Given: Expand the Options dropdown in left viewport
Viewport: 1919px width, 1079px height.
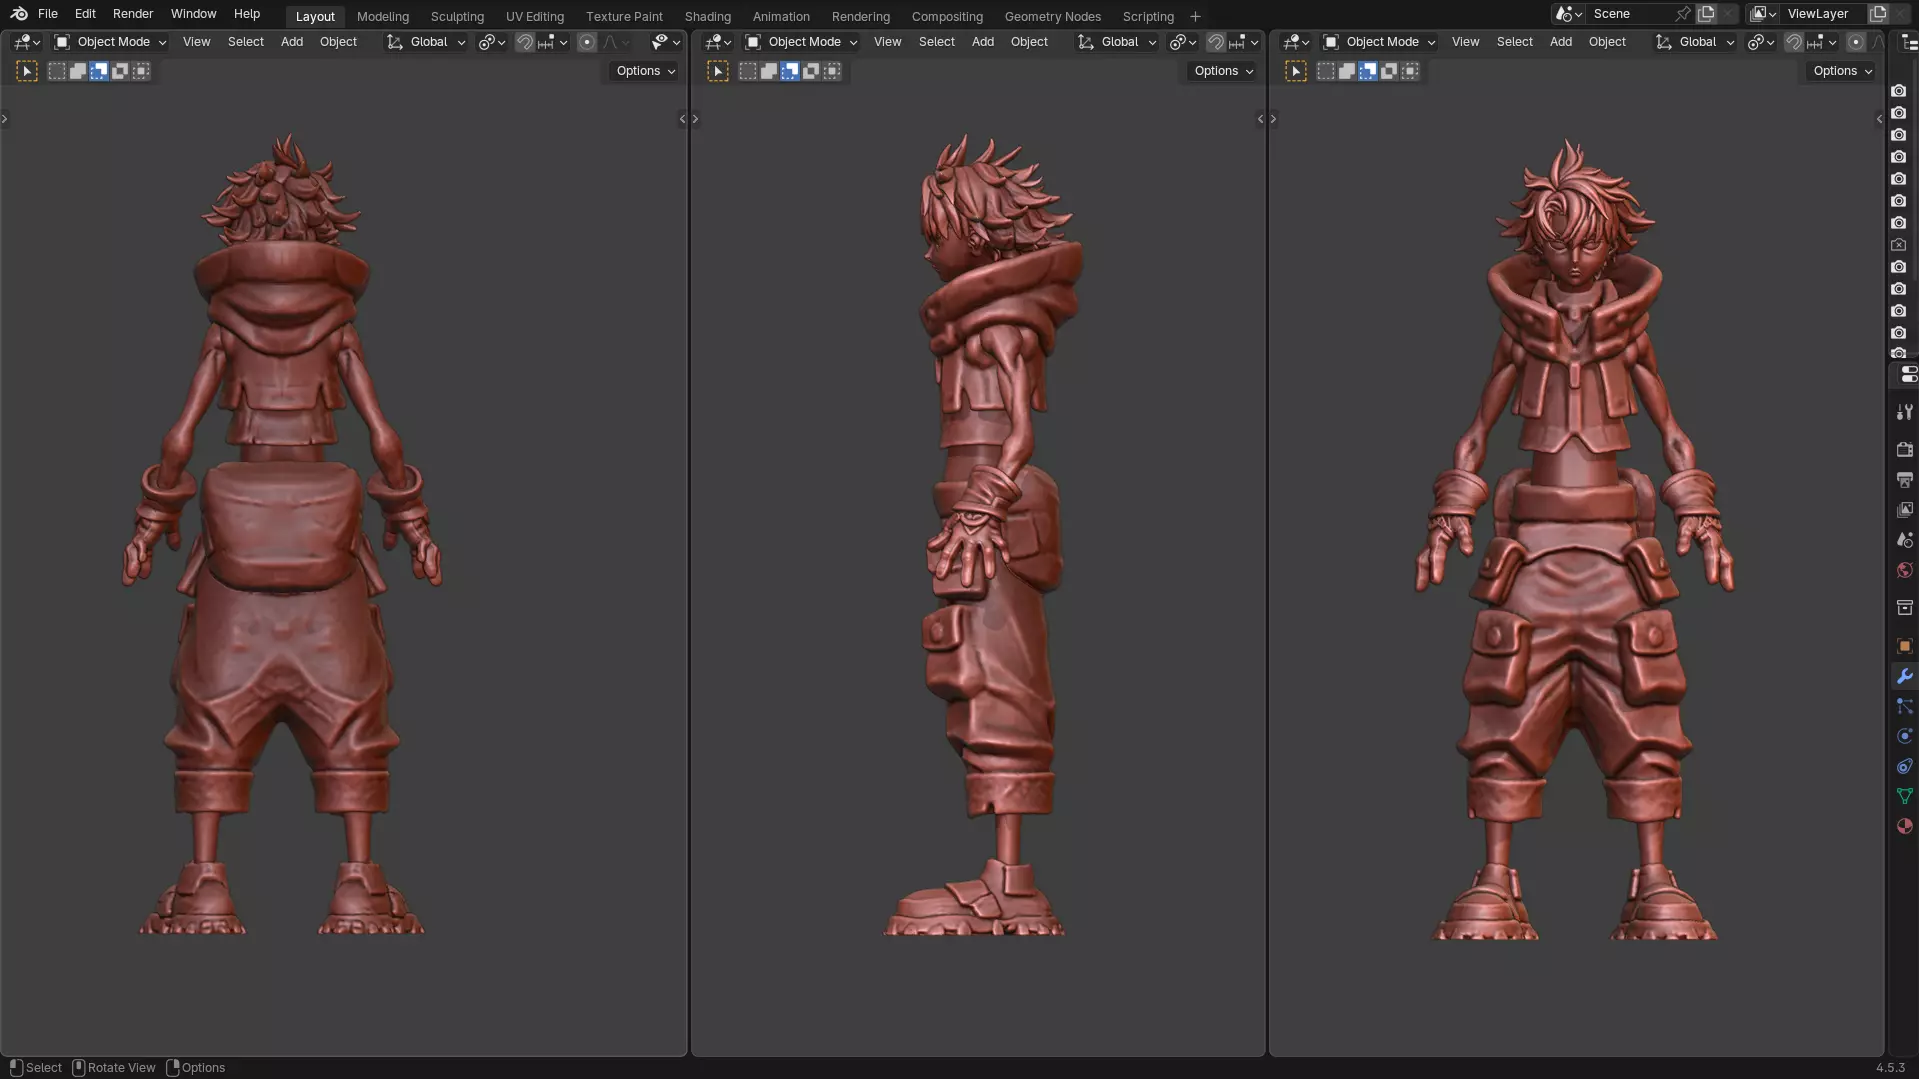Looking at the screenshot, I should (x=645, y=71).
